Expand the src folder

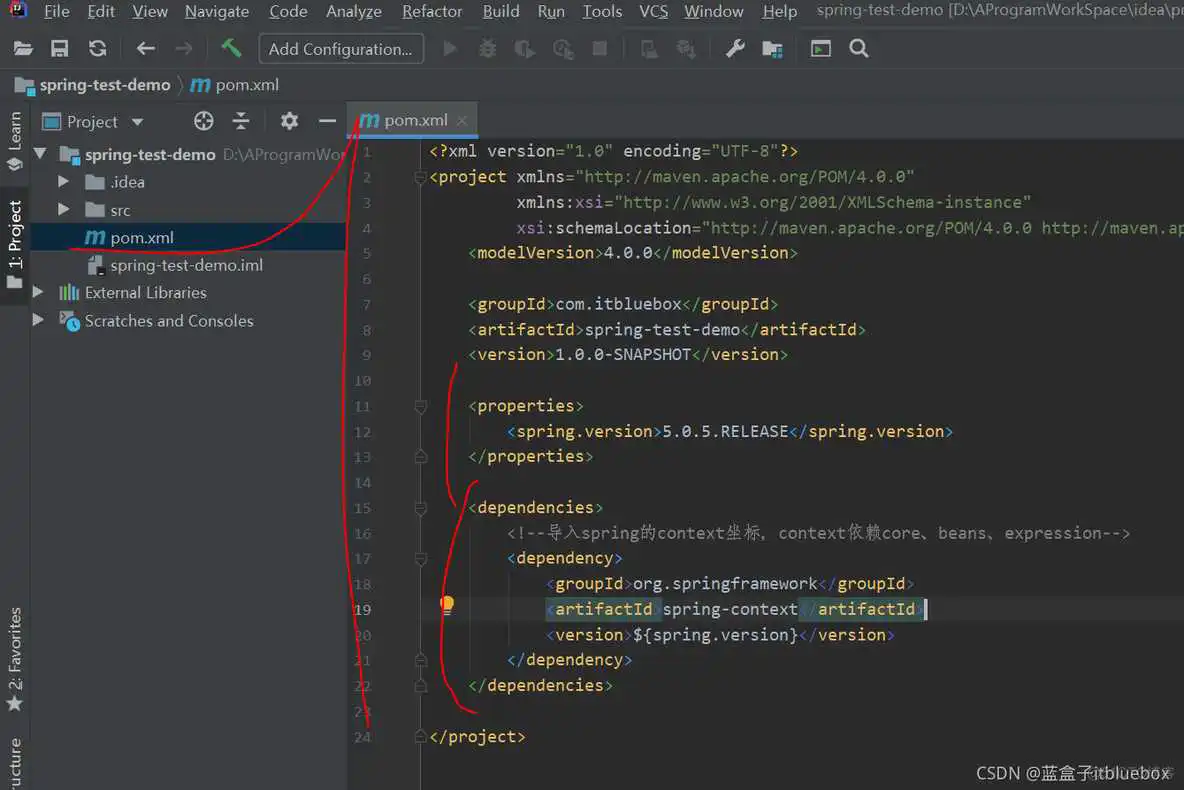coord(63,209)
